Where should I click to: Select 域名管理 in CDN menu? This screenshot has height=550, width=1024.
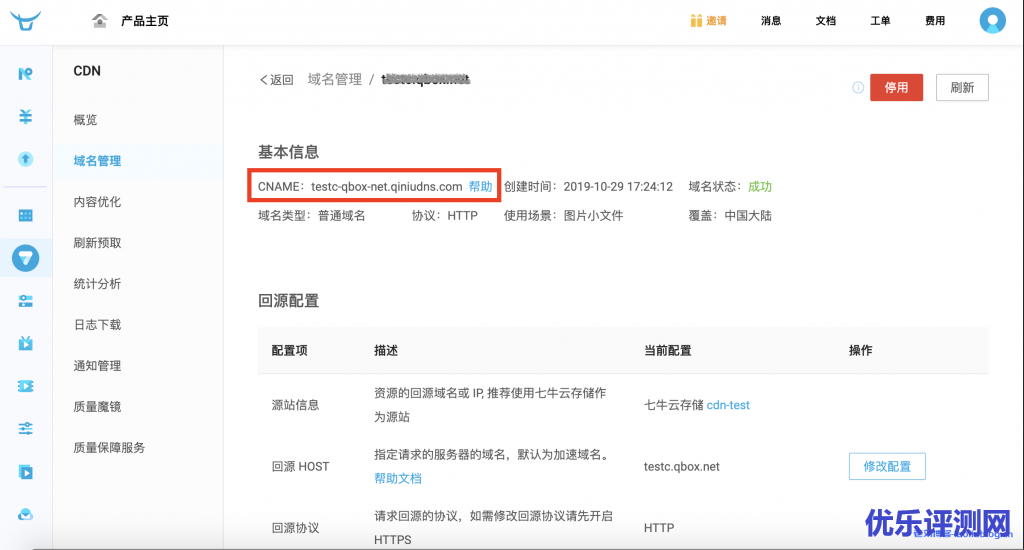pyautogui.click(x=97, y=161)
